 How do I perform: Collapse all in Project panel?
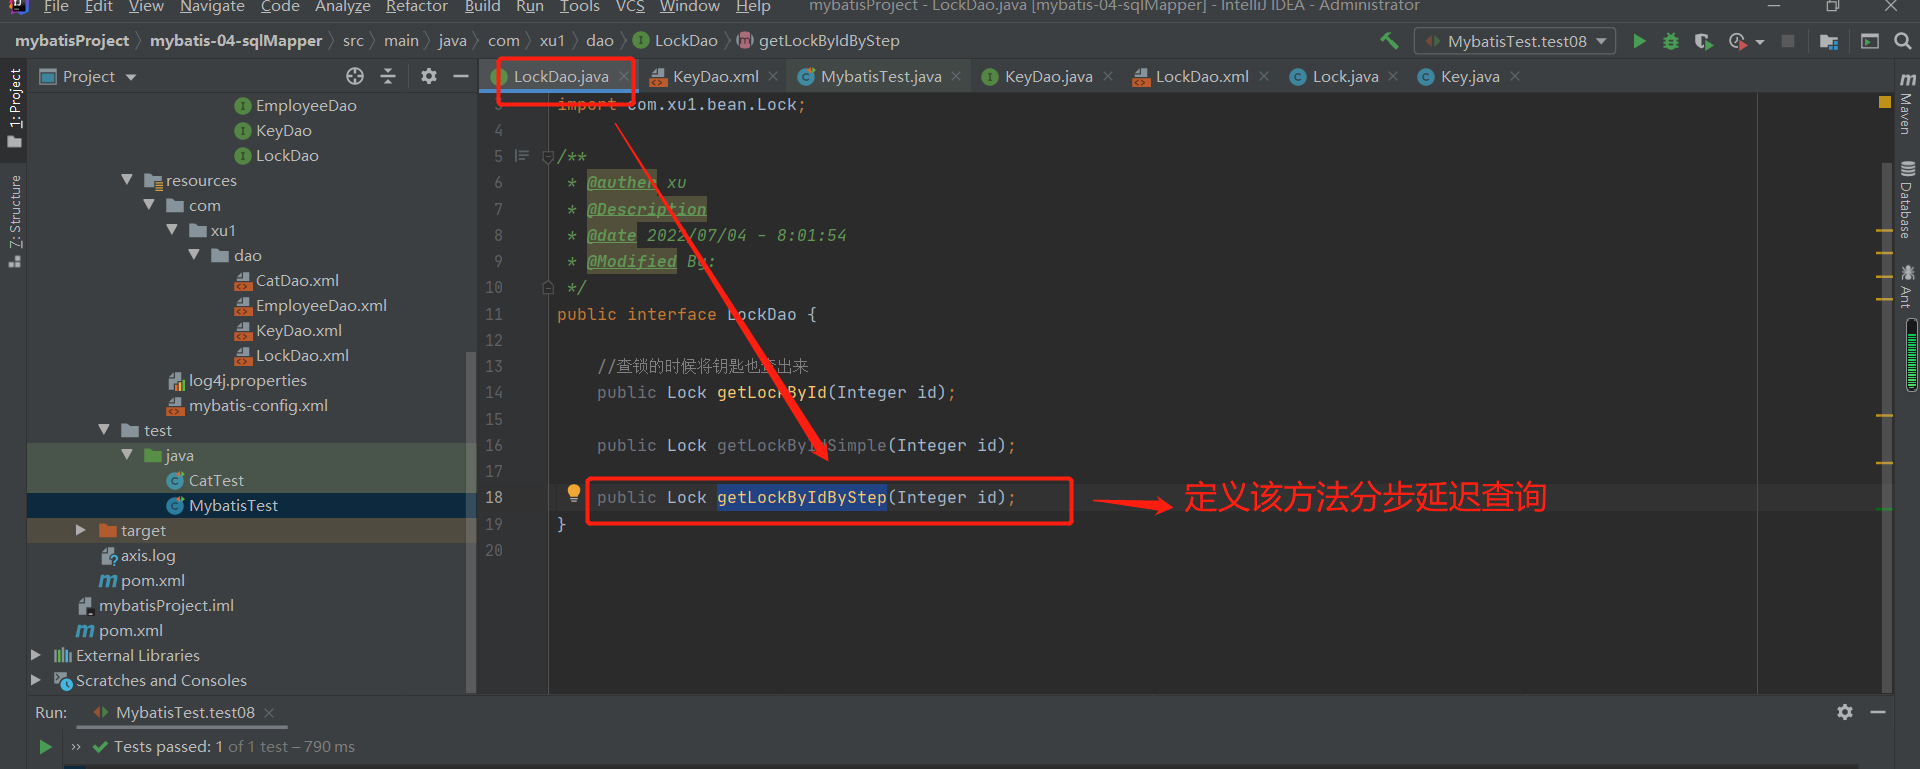(389, 76)
